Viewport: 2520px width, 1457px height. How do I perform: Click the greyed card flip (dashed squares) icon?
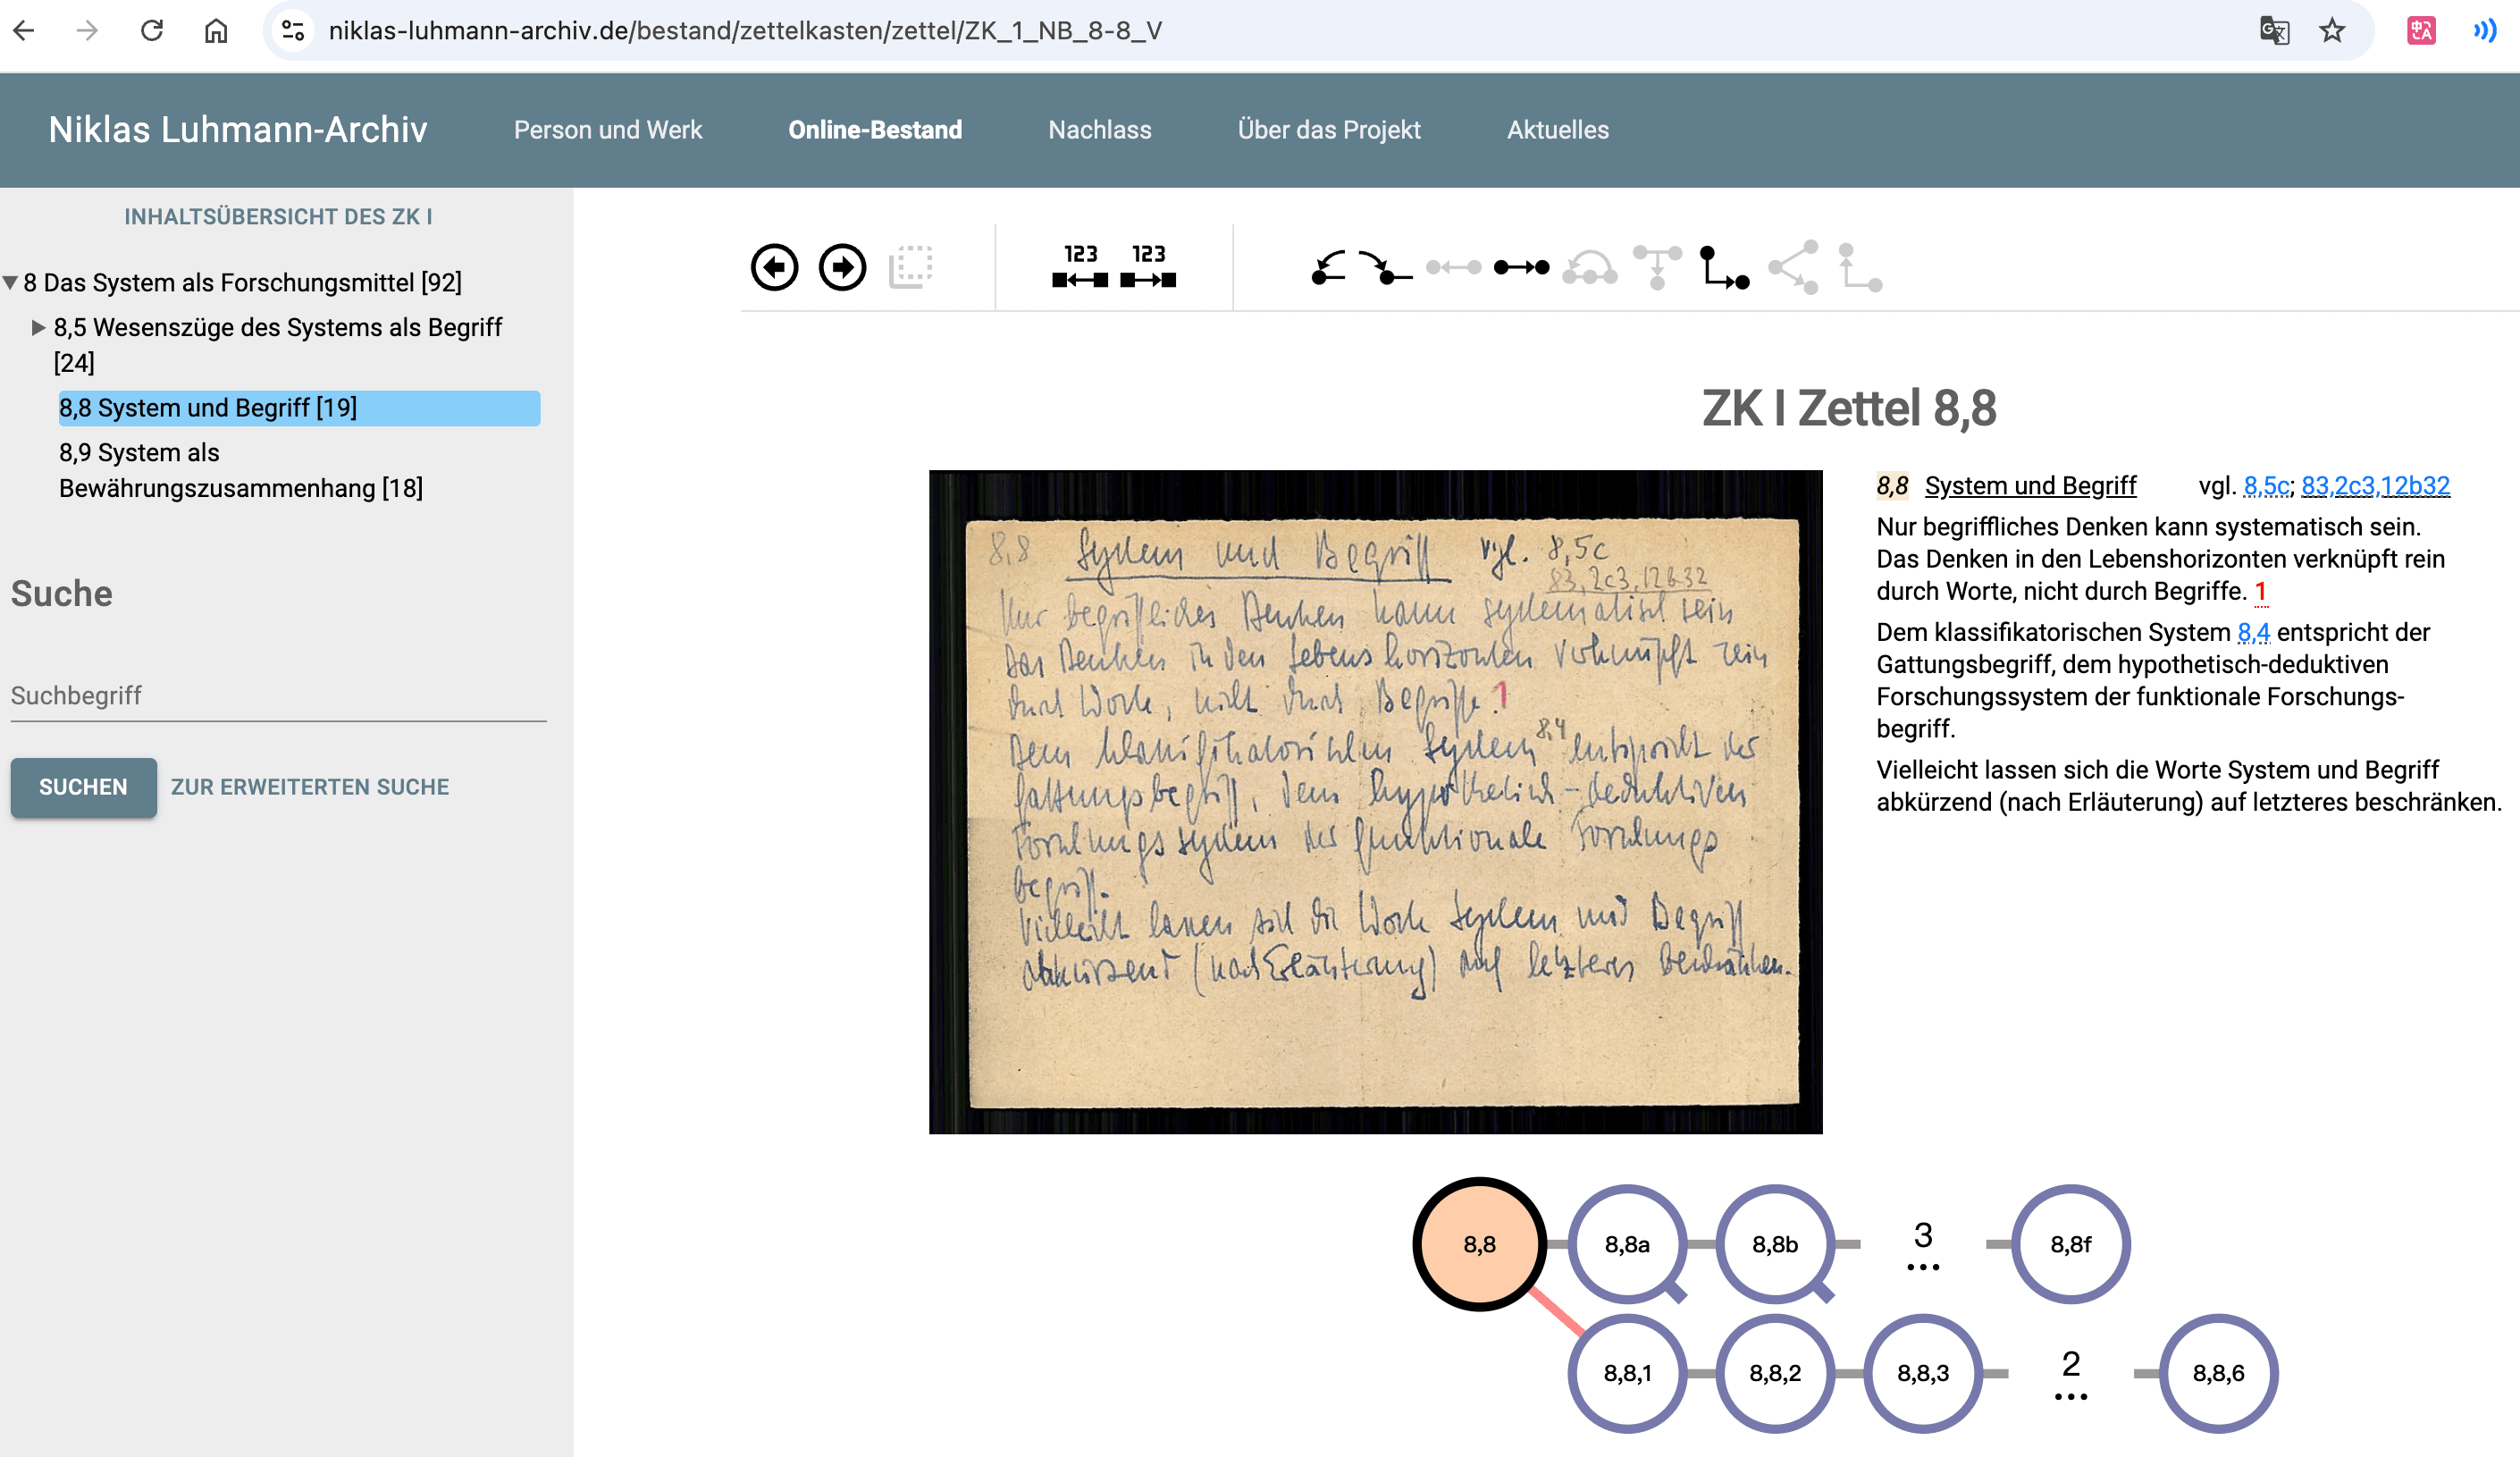click(x=910, y=267)
